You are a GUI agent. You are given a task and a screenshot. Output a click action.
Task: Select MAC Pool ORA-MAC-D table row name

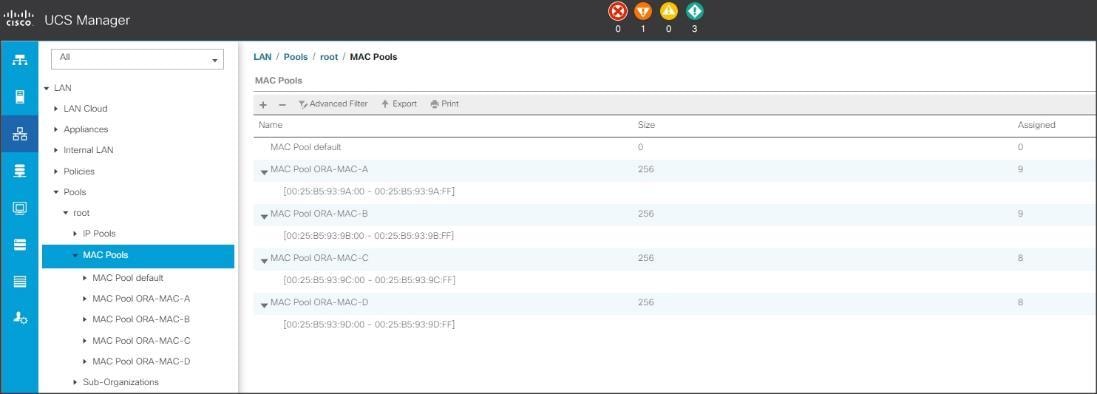click(320, 302)
